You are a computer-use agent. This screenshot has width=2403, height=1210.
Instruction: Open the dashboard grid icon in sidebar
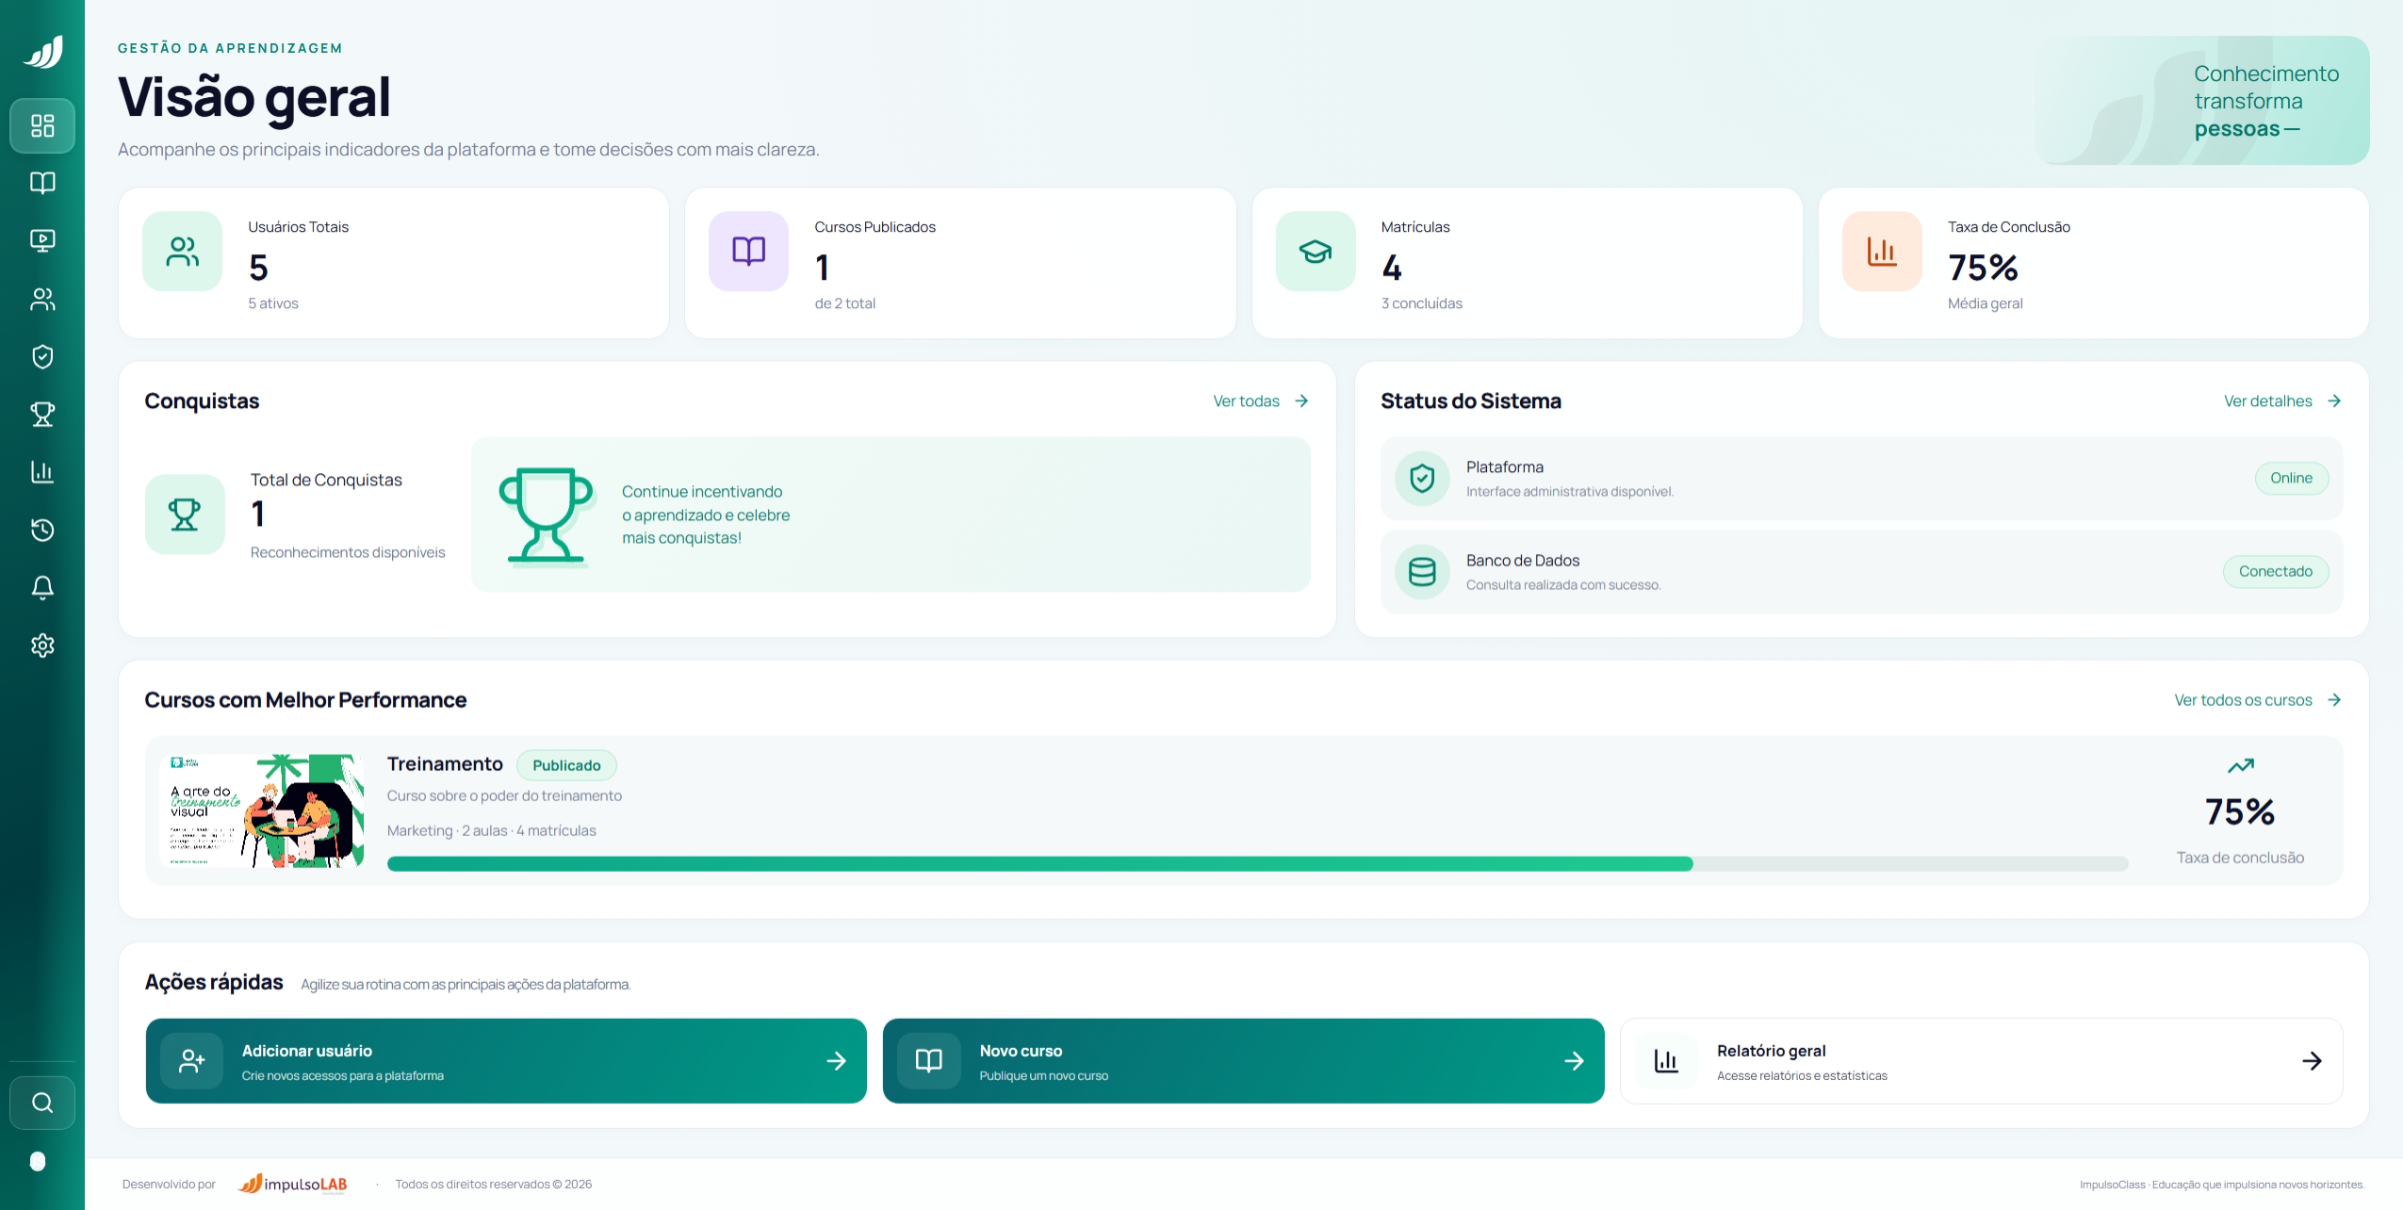[42, 125]
